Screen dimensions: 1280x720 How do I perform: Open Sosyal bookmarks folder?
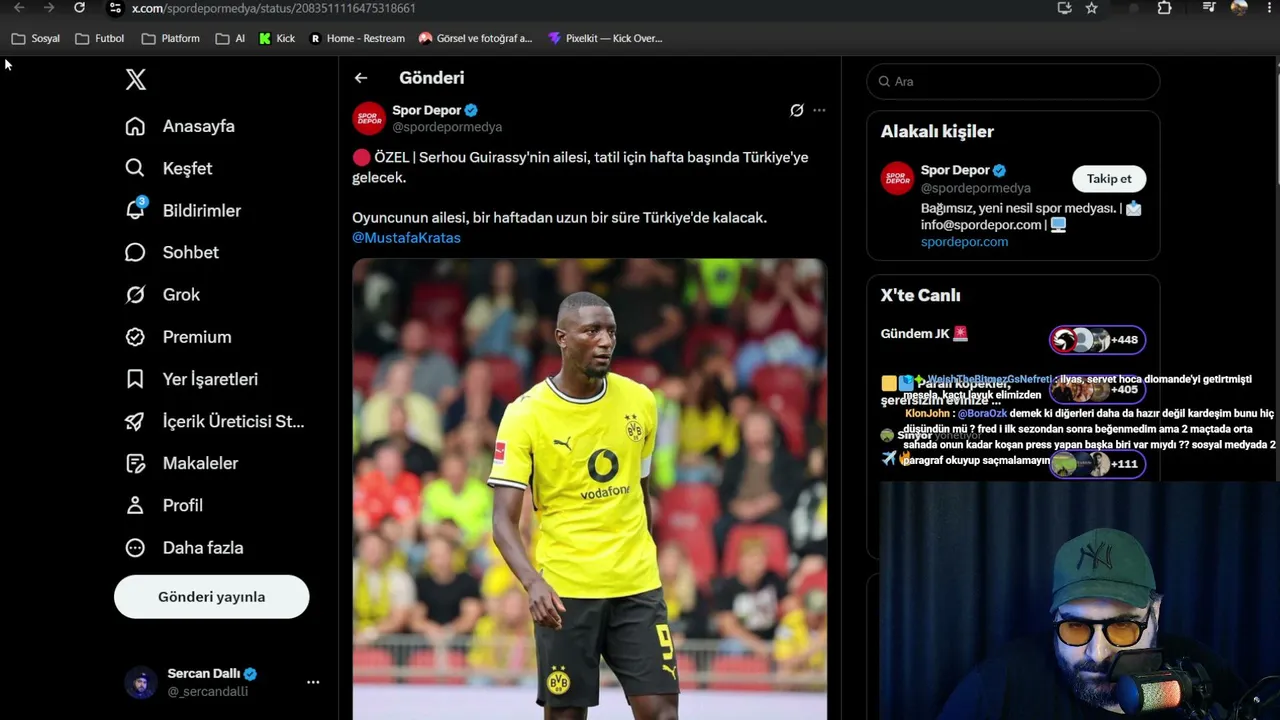pos(36,39)
